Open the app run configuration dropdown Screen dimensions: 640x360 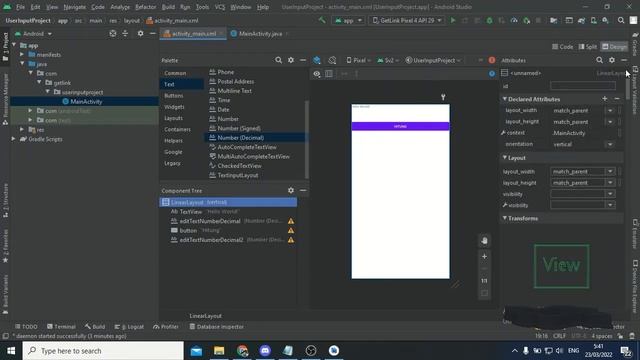(x=348, y=20)
